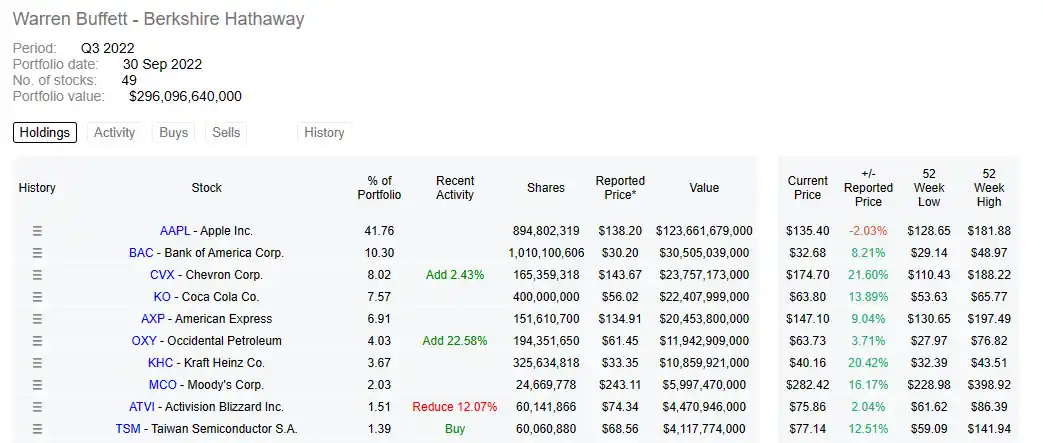1043x443 pixels.
Task: Open the AXP ticker link
Action: pyautogui.click(x=153, y=319)
